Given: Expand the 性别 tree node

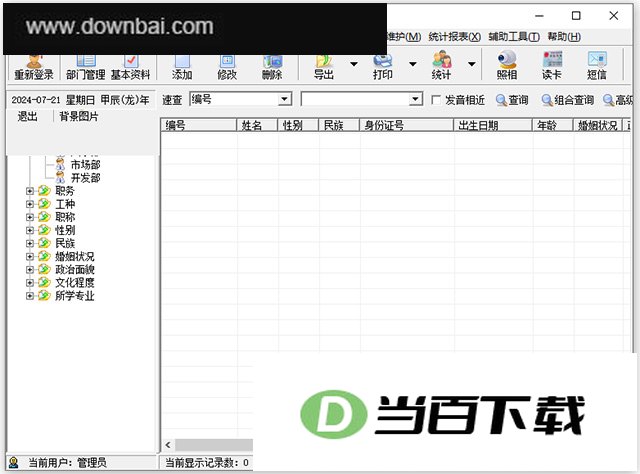Looking at the screenshot, I should pos(29,230).
